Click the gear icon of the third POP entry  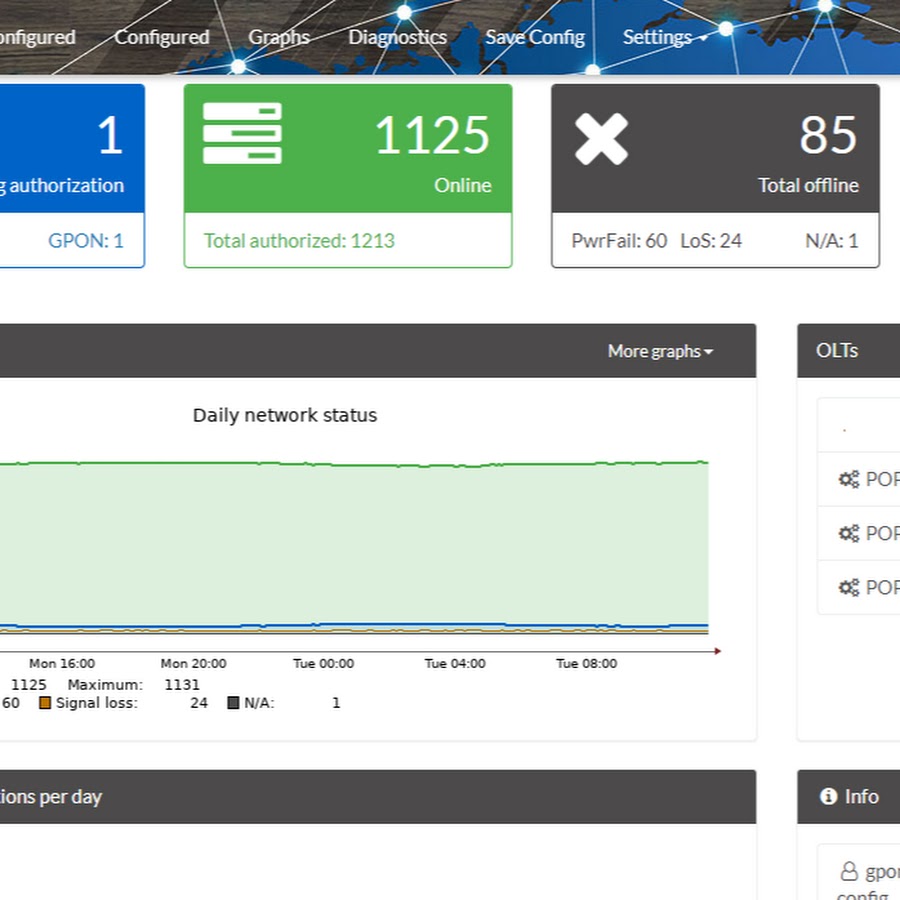tap(849, 587)
